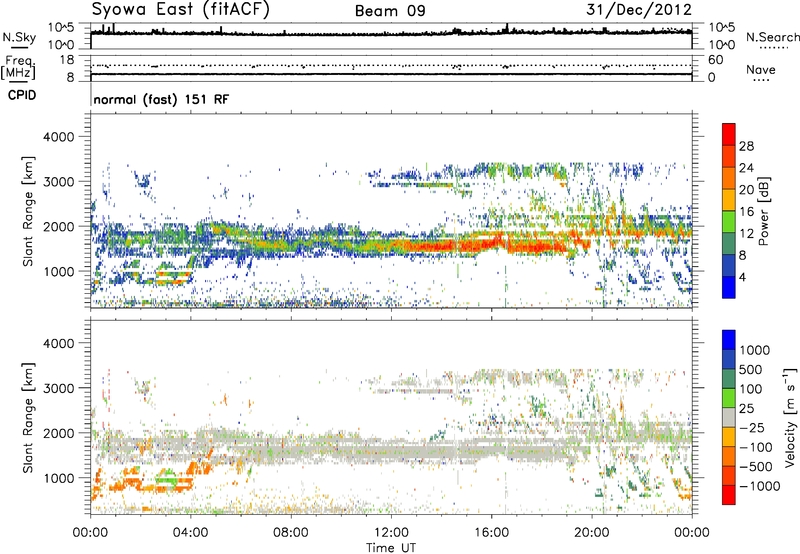
Task: Click the '500' velocity colorbar label
Action: pos(751,369)
